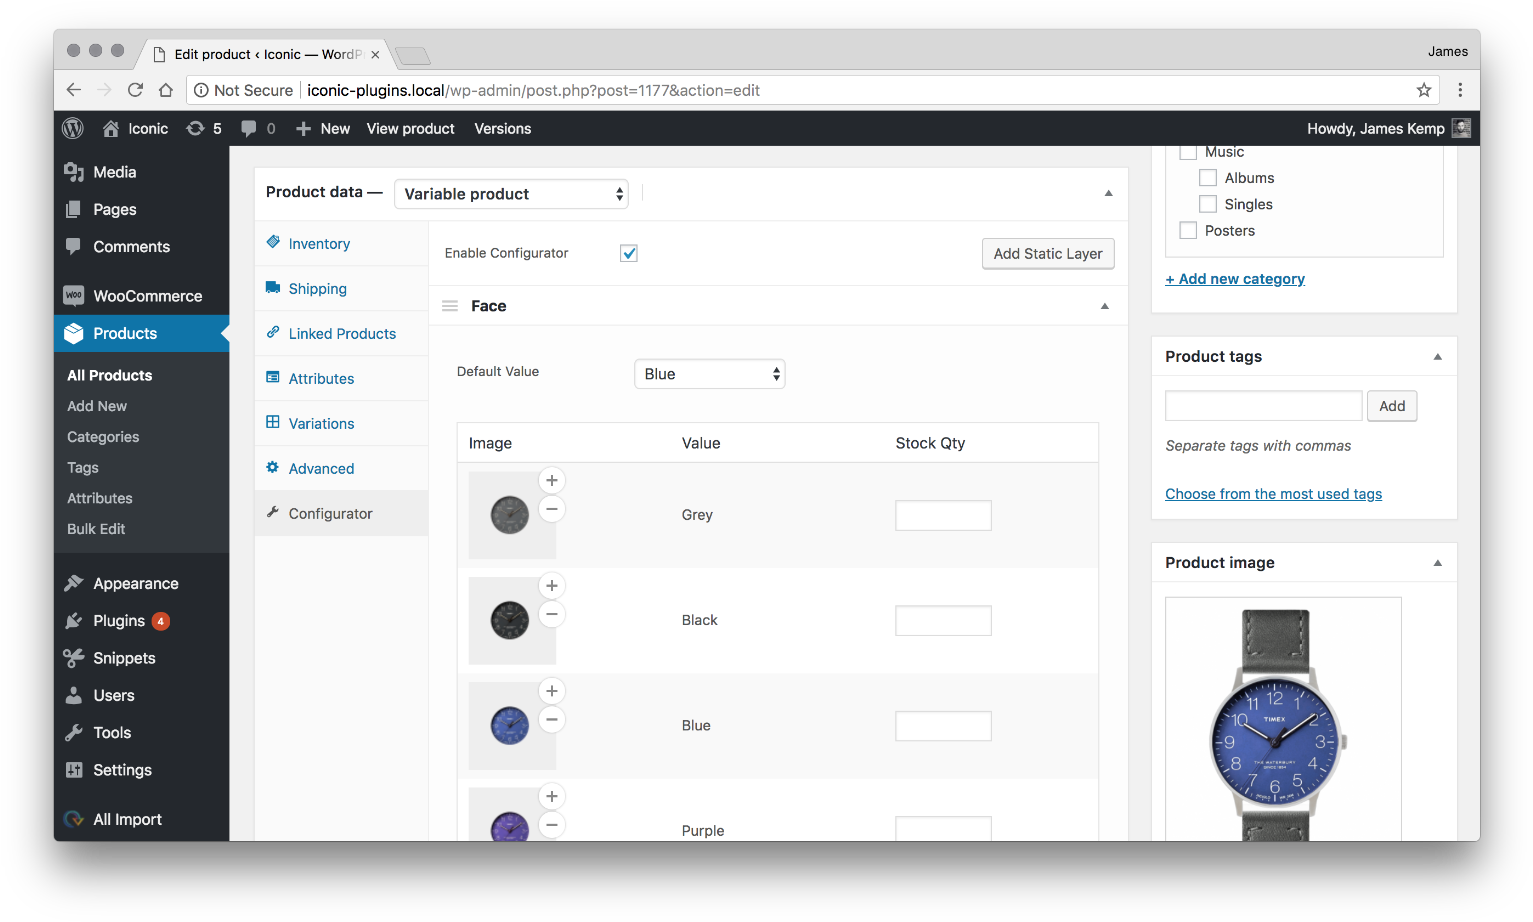
Task: Open the Variations tab
Action: (321, 424)
